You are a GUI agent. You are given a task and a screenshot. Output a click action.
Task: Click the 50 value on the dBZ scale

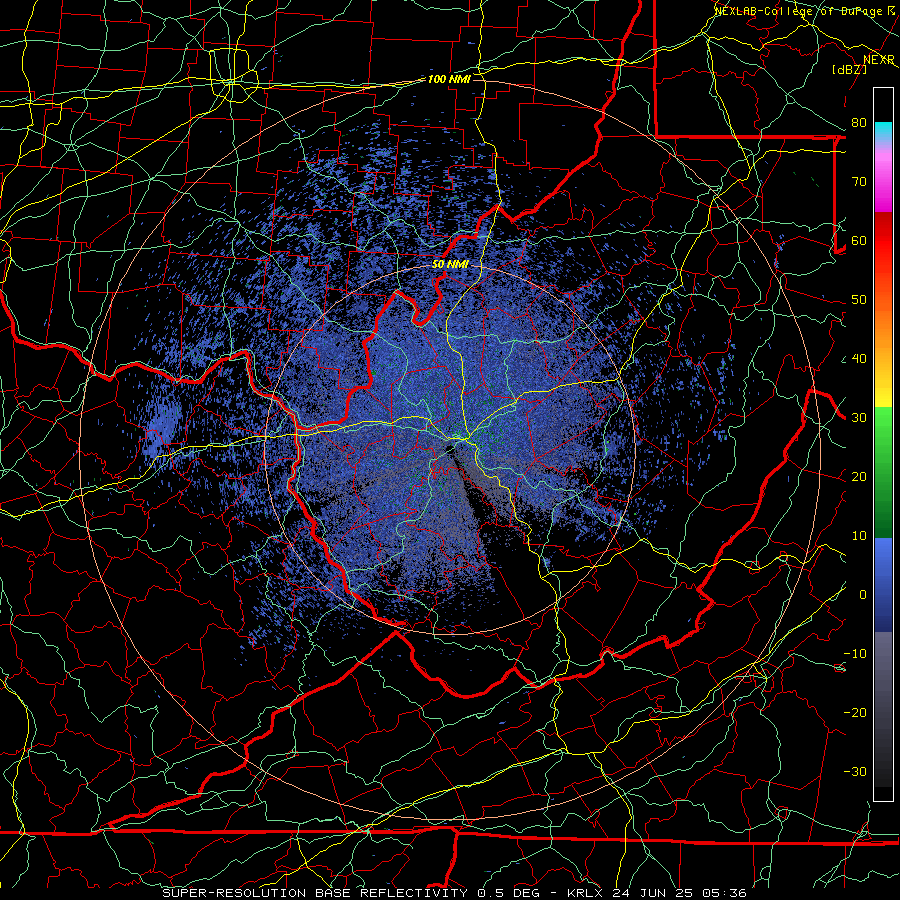tap(859, 300)
